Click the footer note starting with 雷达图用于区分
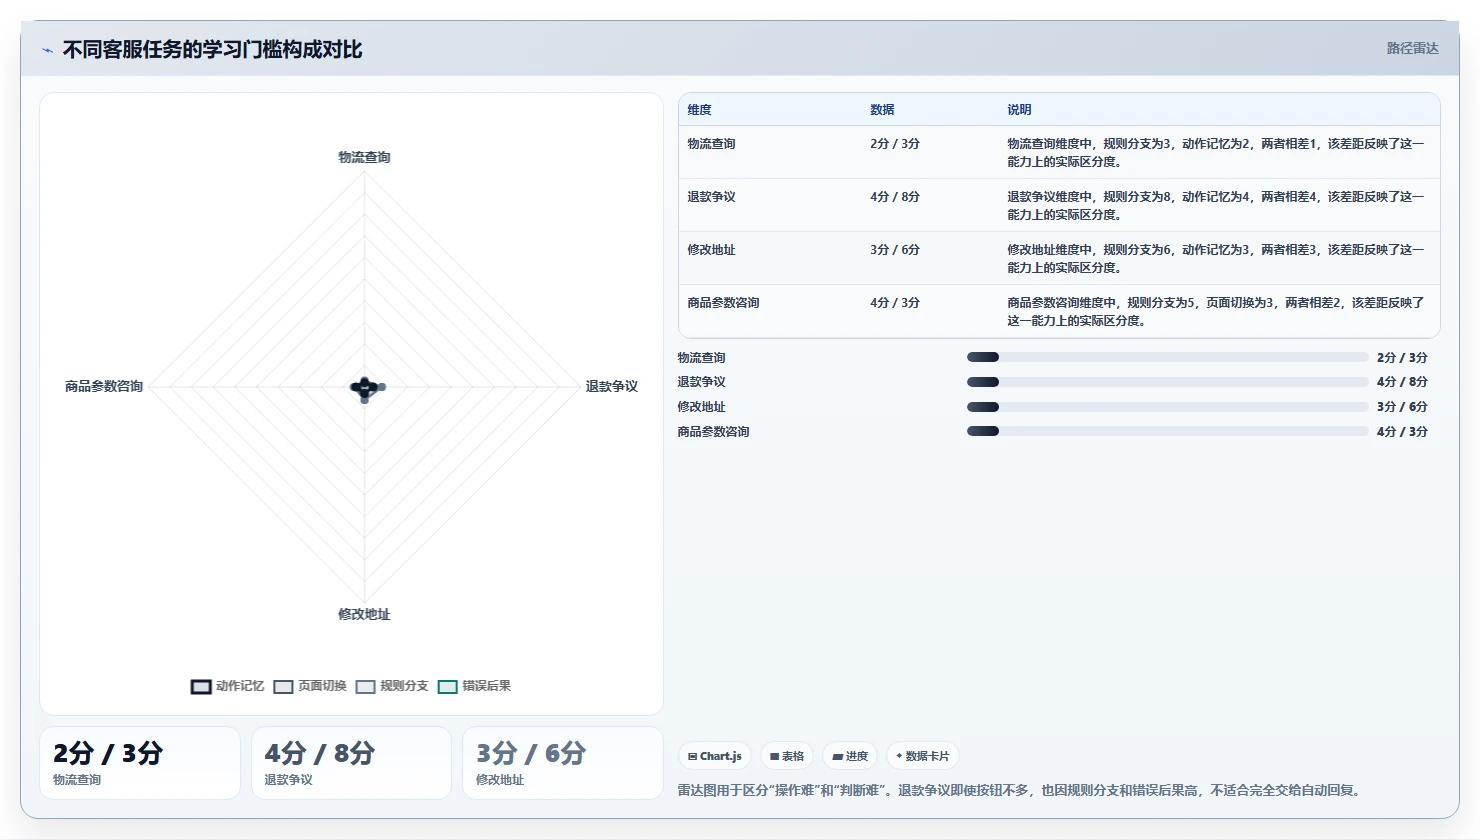 [x=1021, y=790]
